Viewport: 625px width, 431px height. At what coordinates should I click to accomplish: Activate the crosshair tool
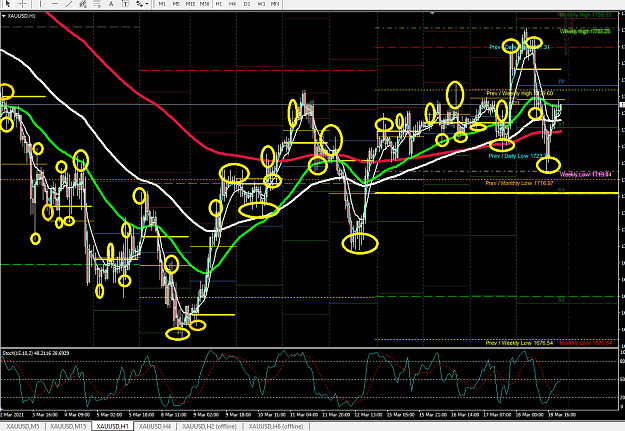pos(22,4)
